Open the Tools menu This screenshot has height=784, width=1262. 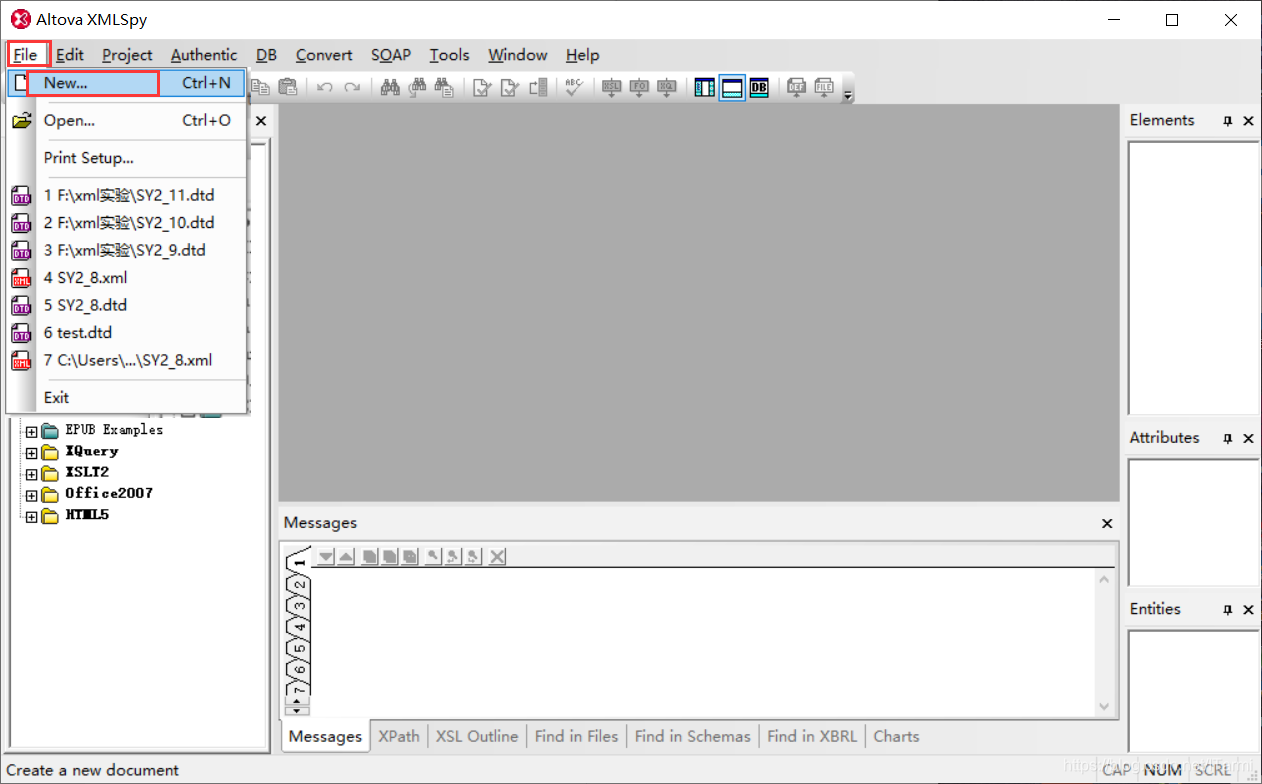(x=450, y=55)
